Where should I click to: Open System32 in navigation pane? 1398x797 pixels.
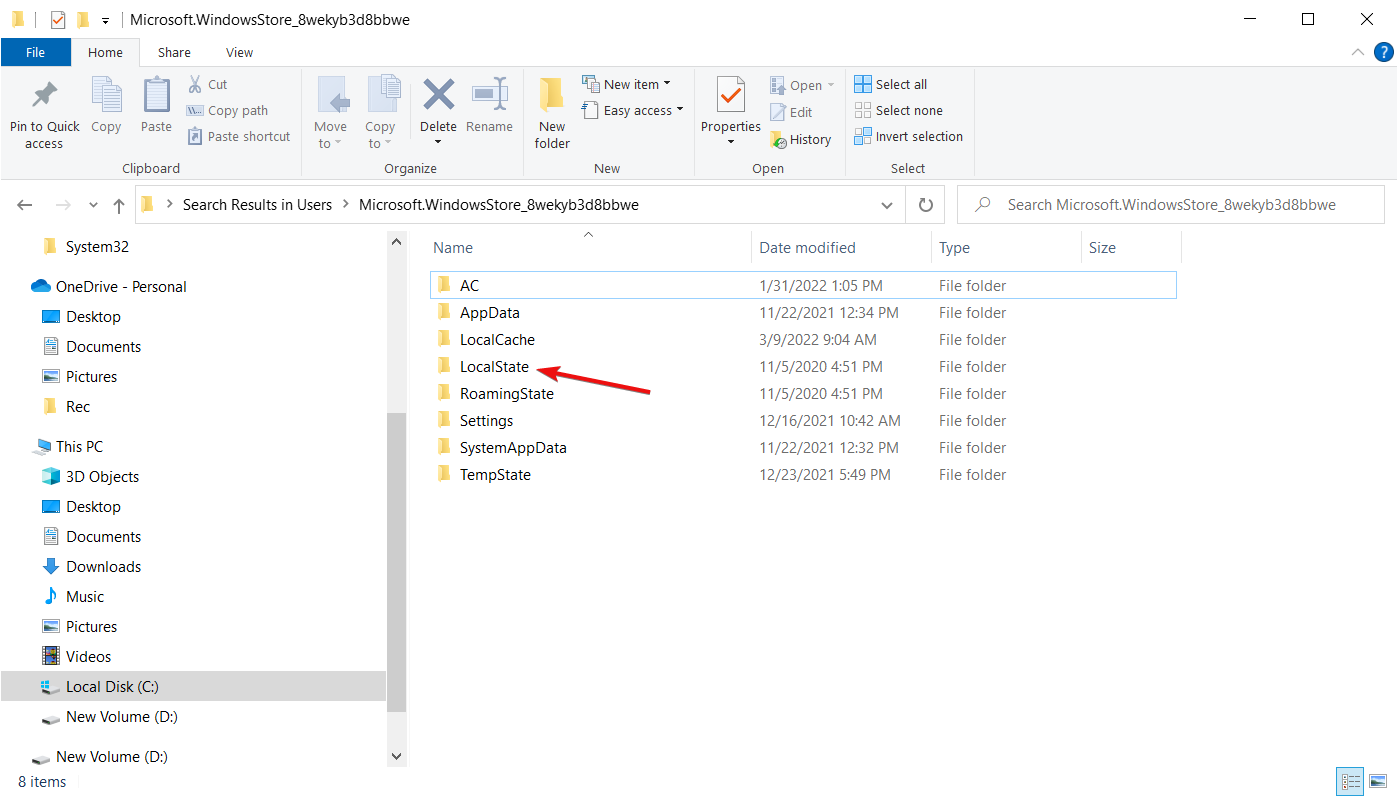[x=97, y=246]
